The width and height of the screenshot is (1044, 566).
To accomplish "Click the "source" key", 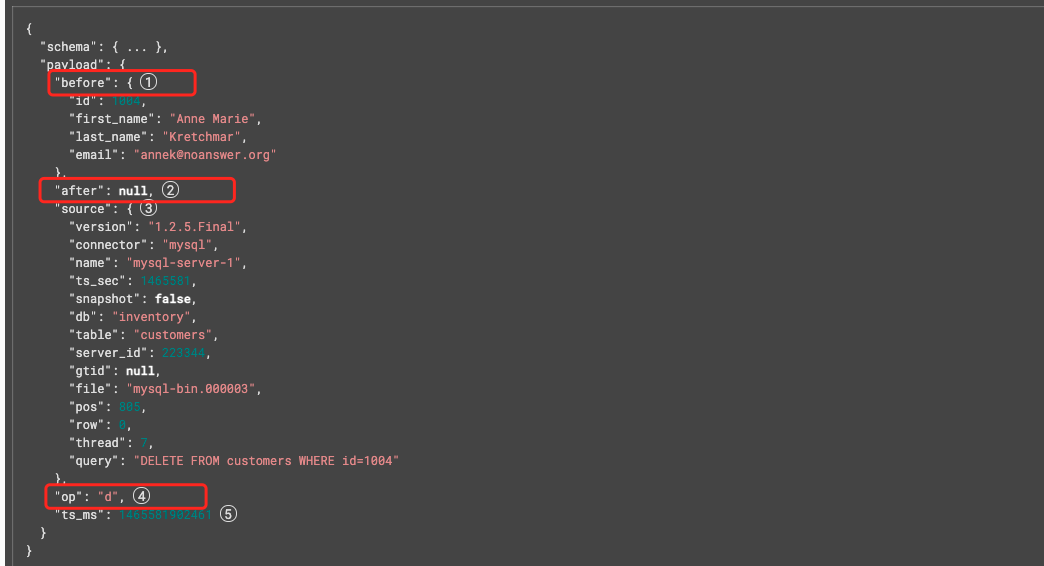I will pyautogui.click(x=83, y=209).
